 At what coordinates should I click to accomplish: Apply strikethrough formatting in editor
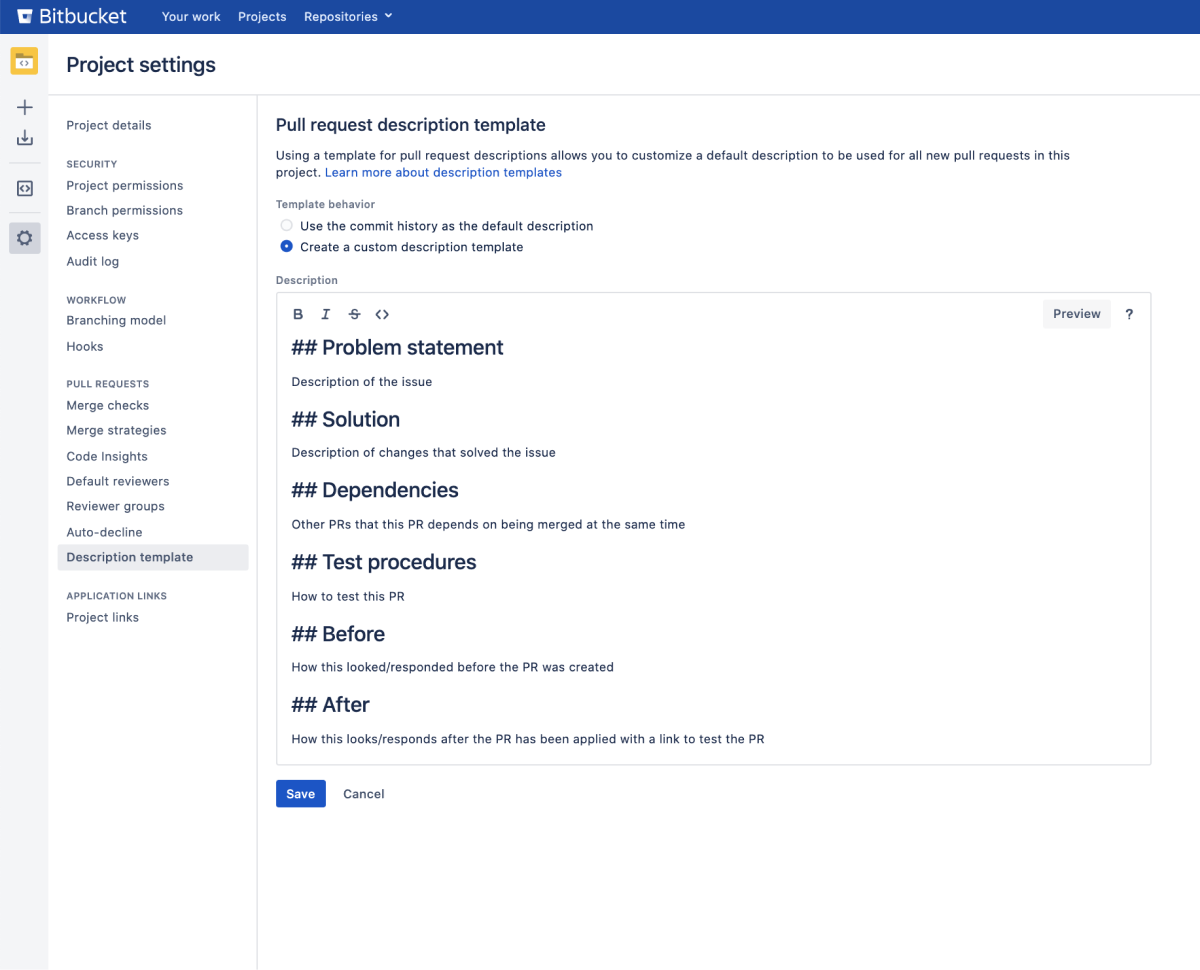click(354, 314)
